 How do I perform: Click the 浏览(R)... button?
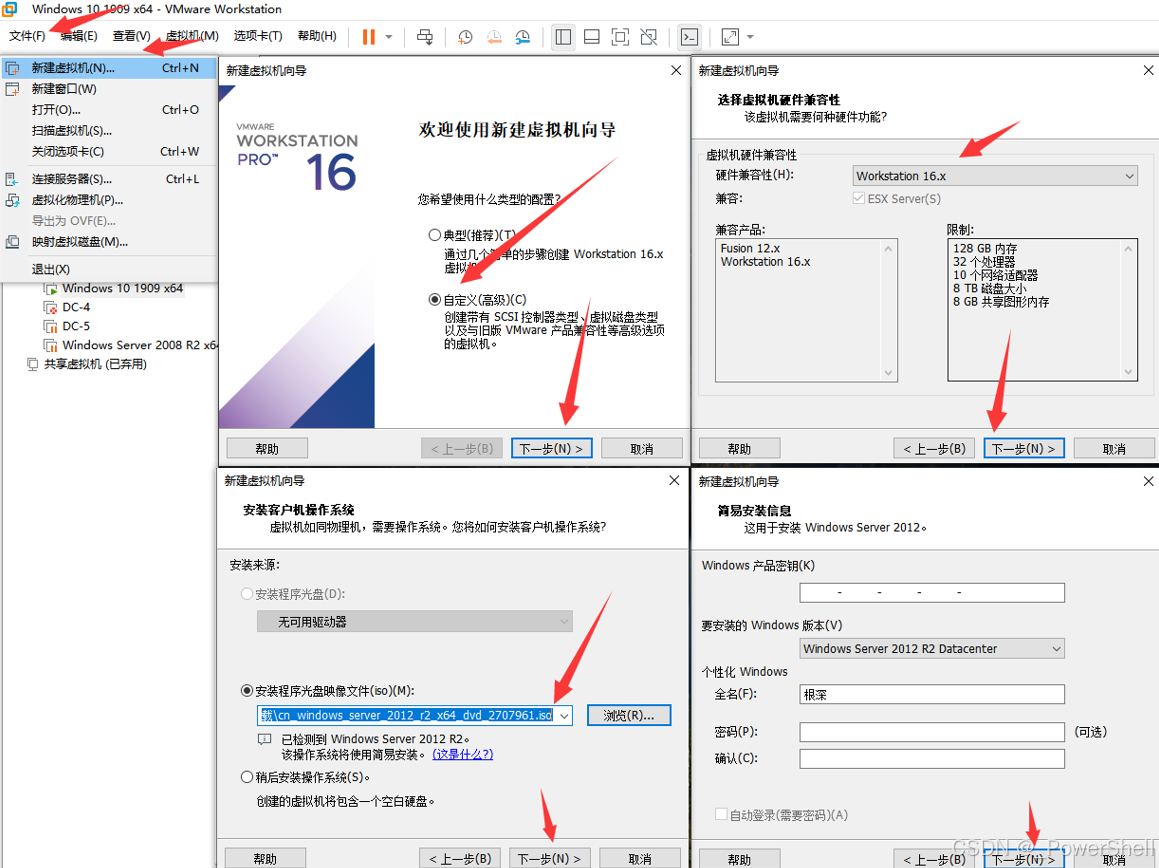[x=629, y=715]
